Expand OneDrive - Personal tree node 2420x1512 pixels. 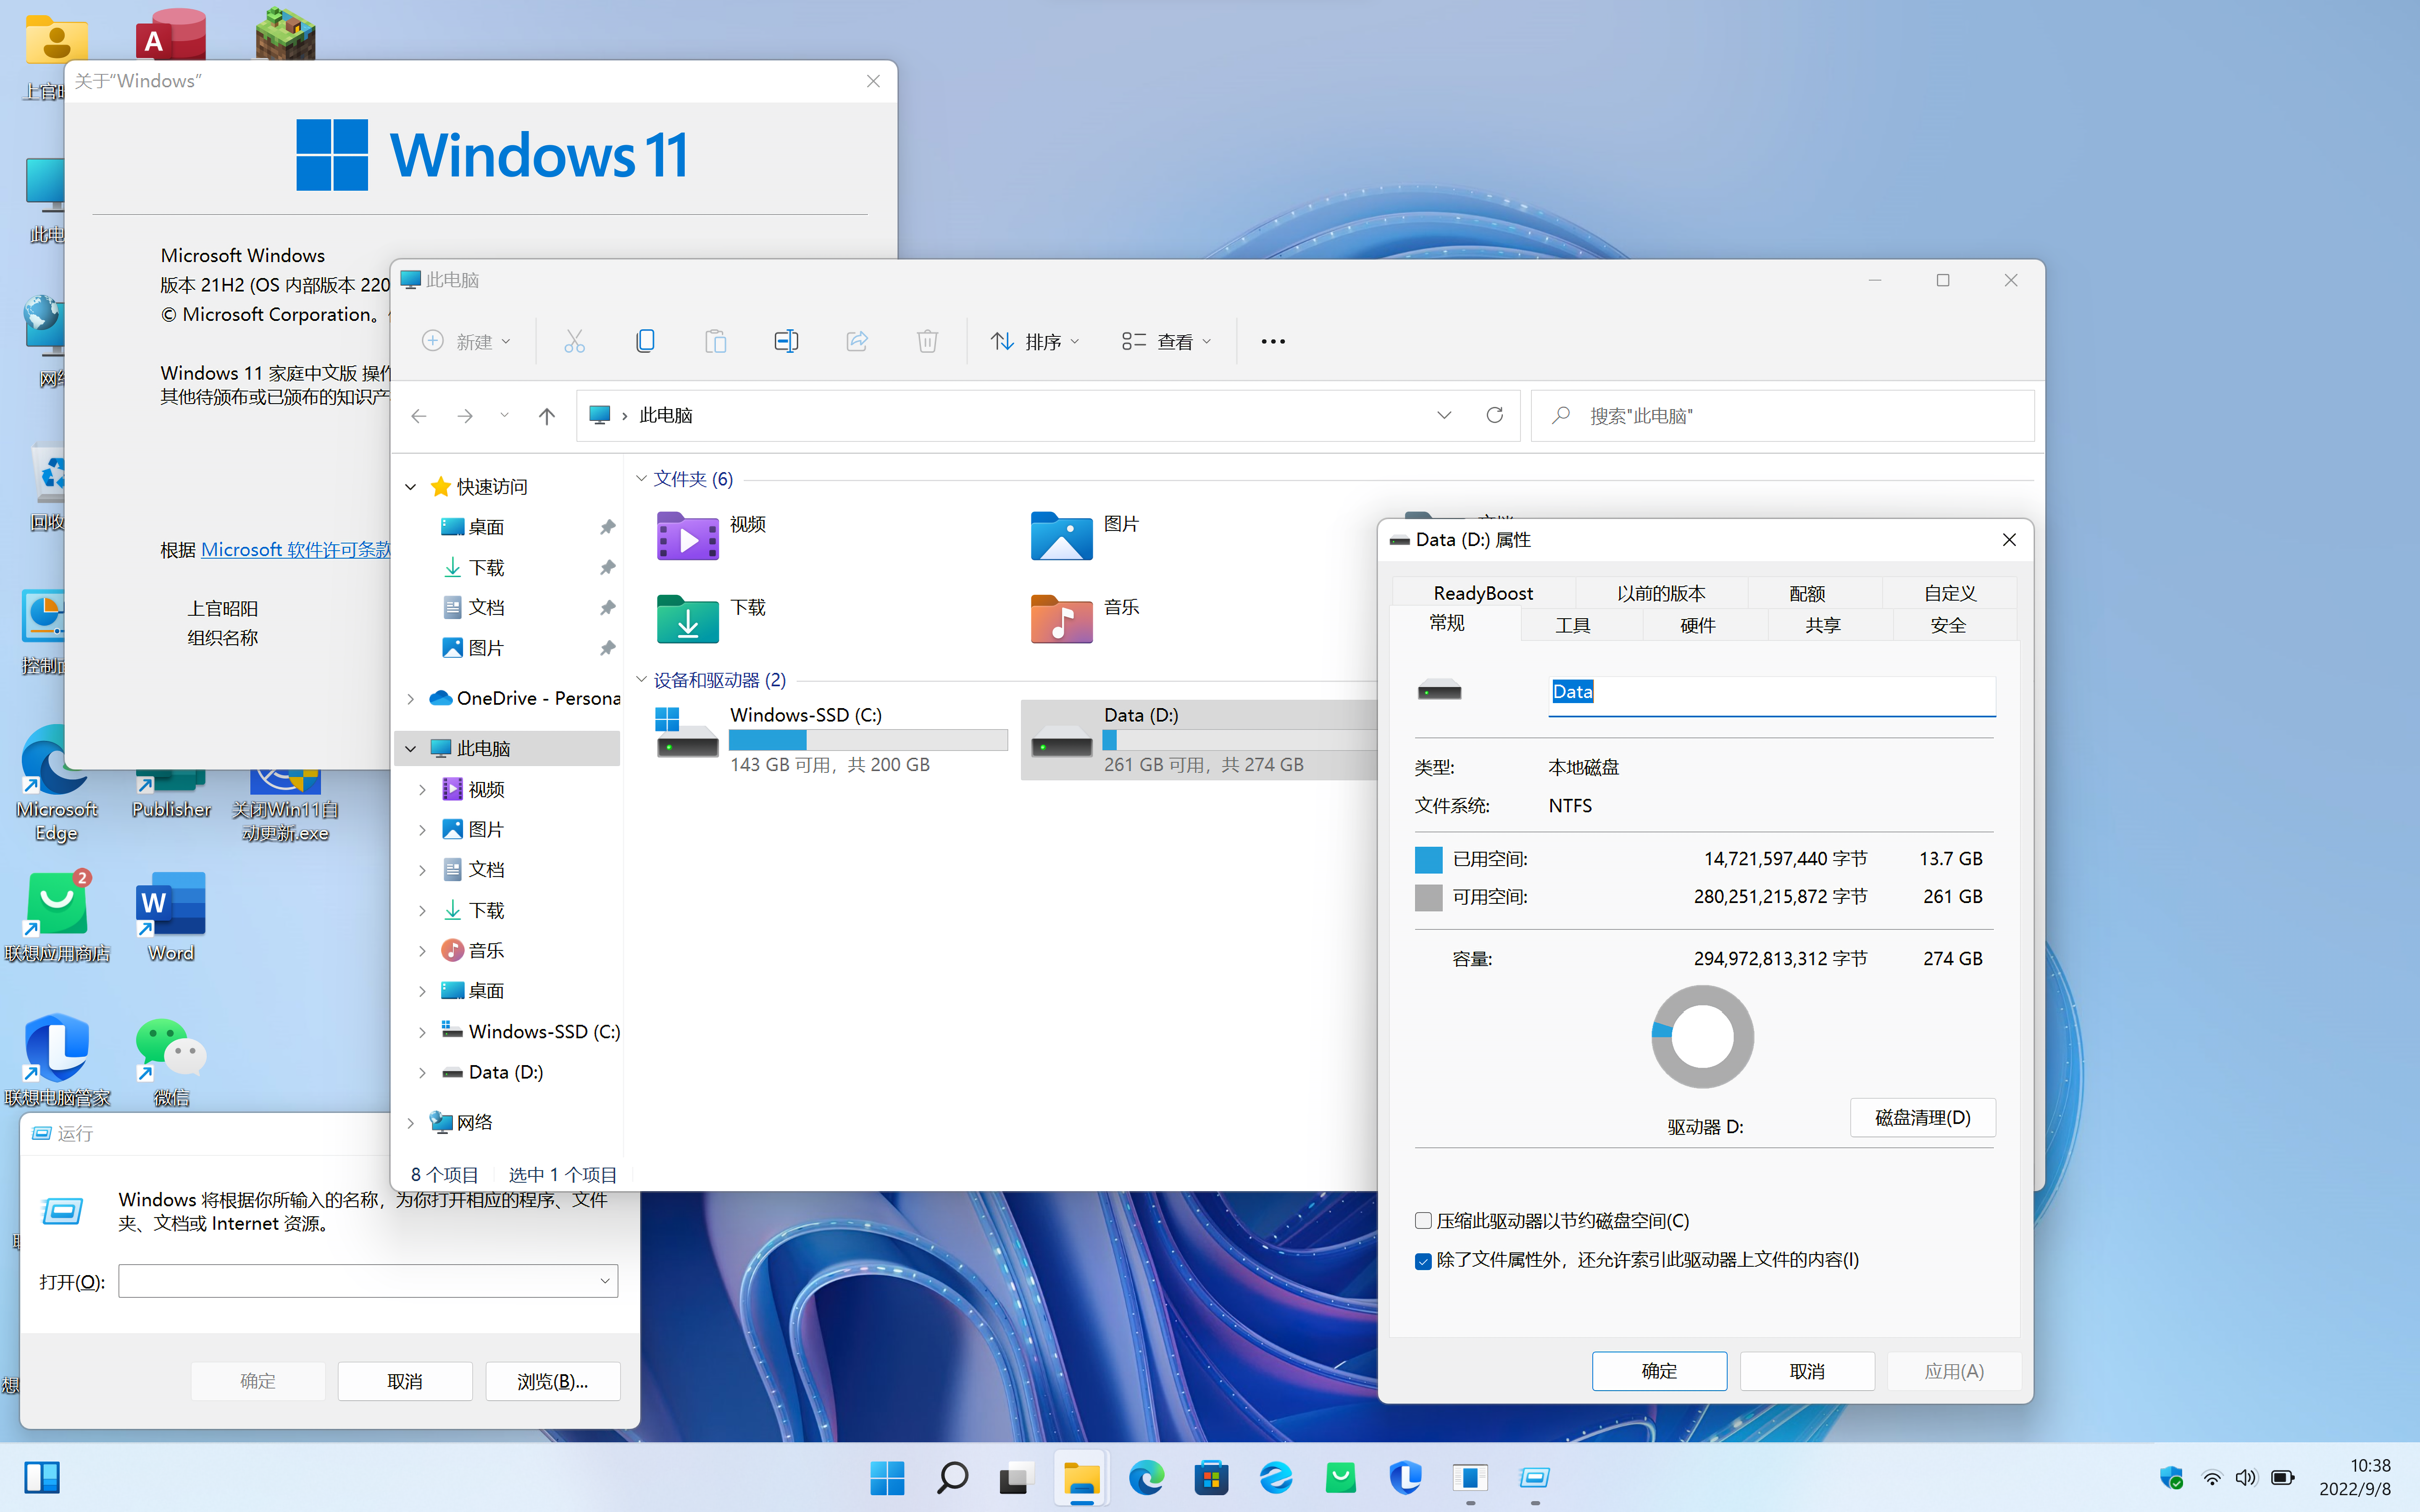tap(410, 698)
